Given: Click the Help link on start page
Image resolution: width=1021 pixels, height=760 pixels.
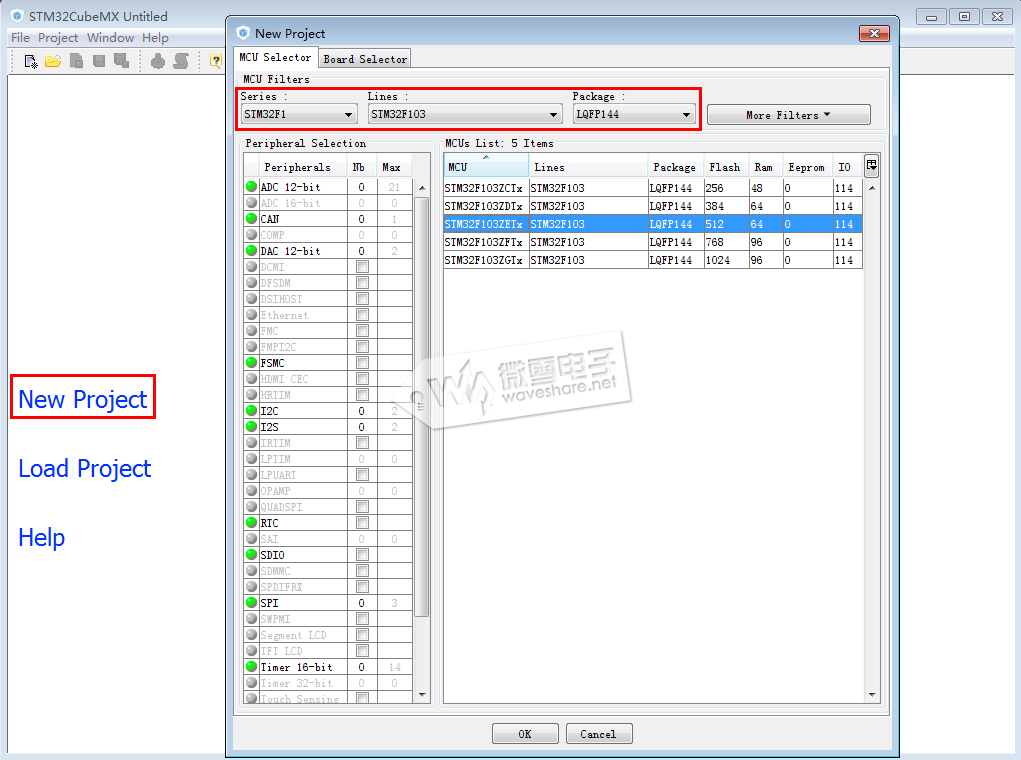Looking at the screenshot, I should 42,538.
